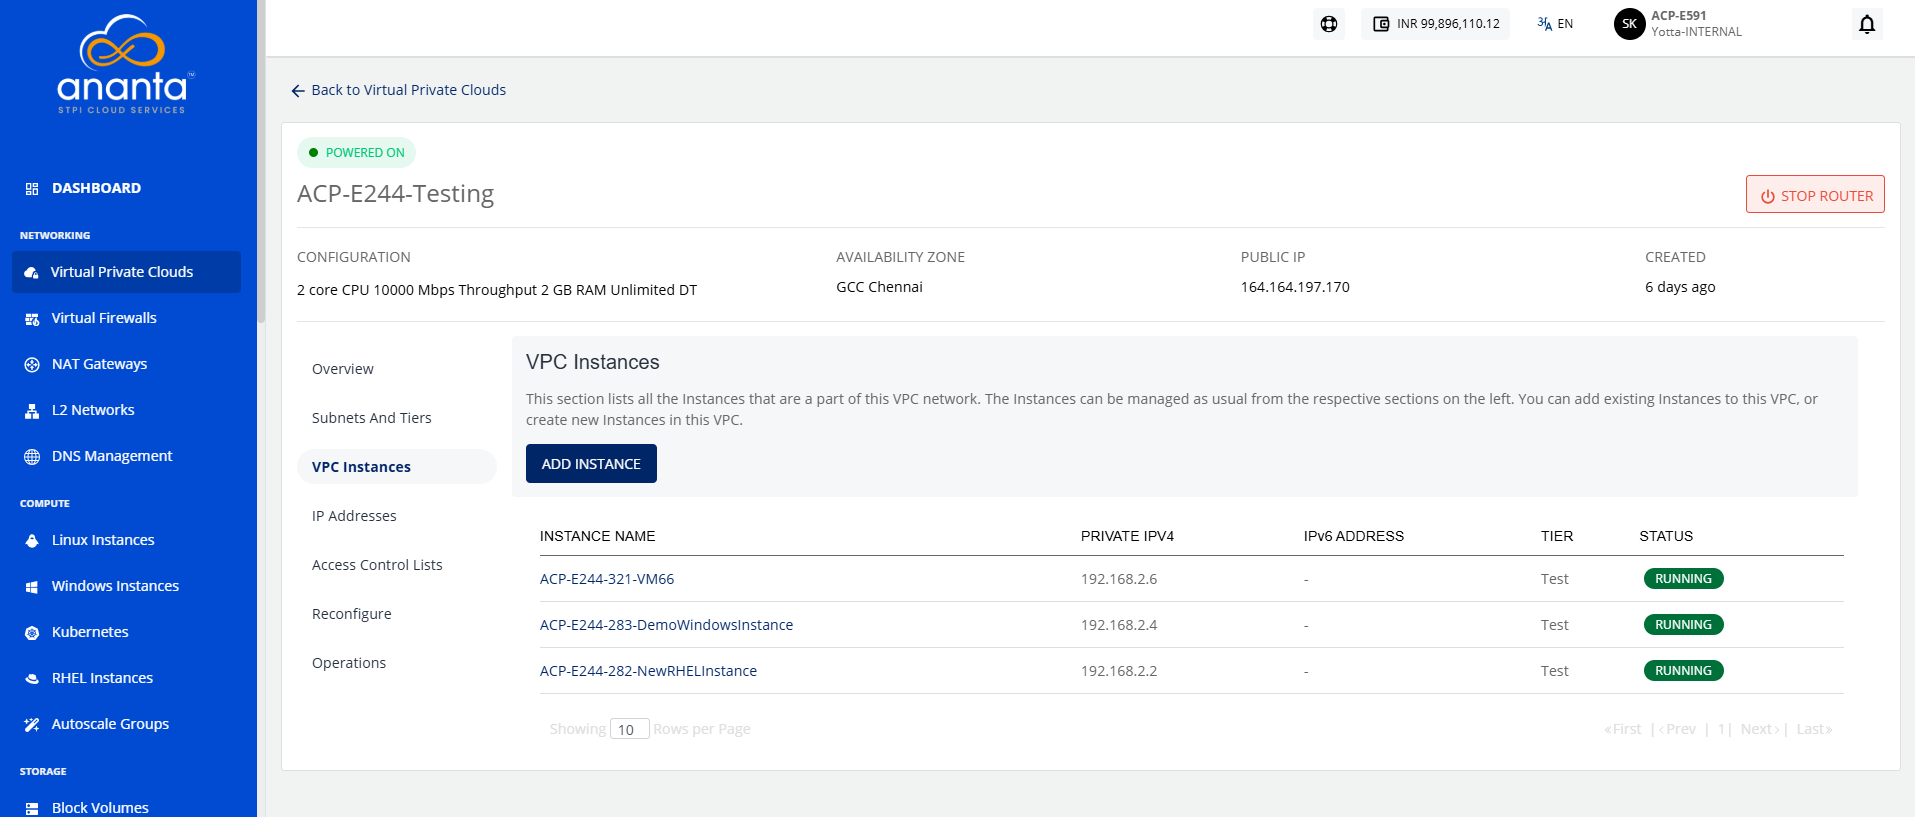Click the Dashboard grid icon

click(32, 188)
